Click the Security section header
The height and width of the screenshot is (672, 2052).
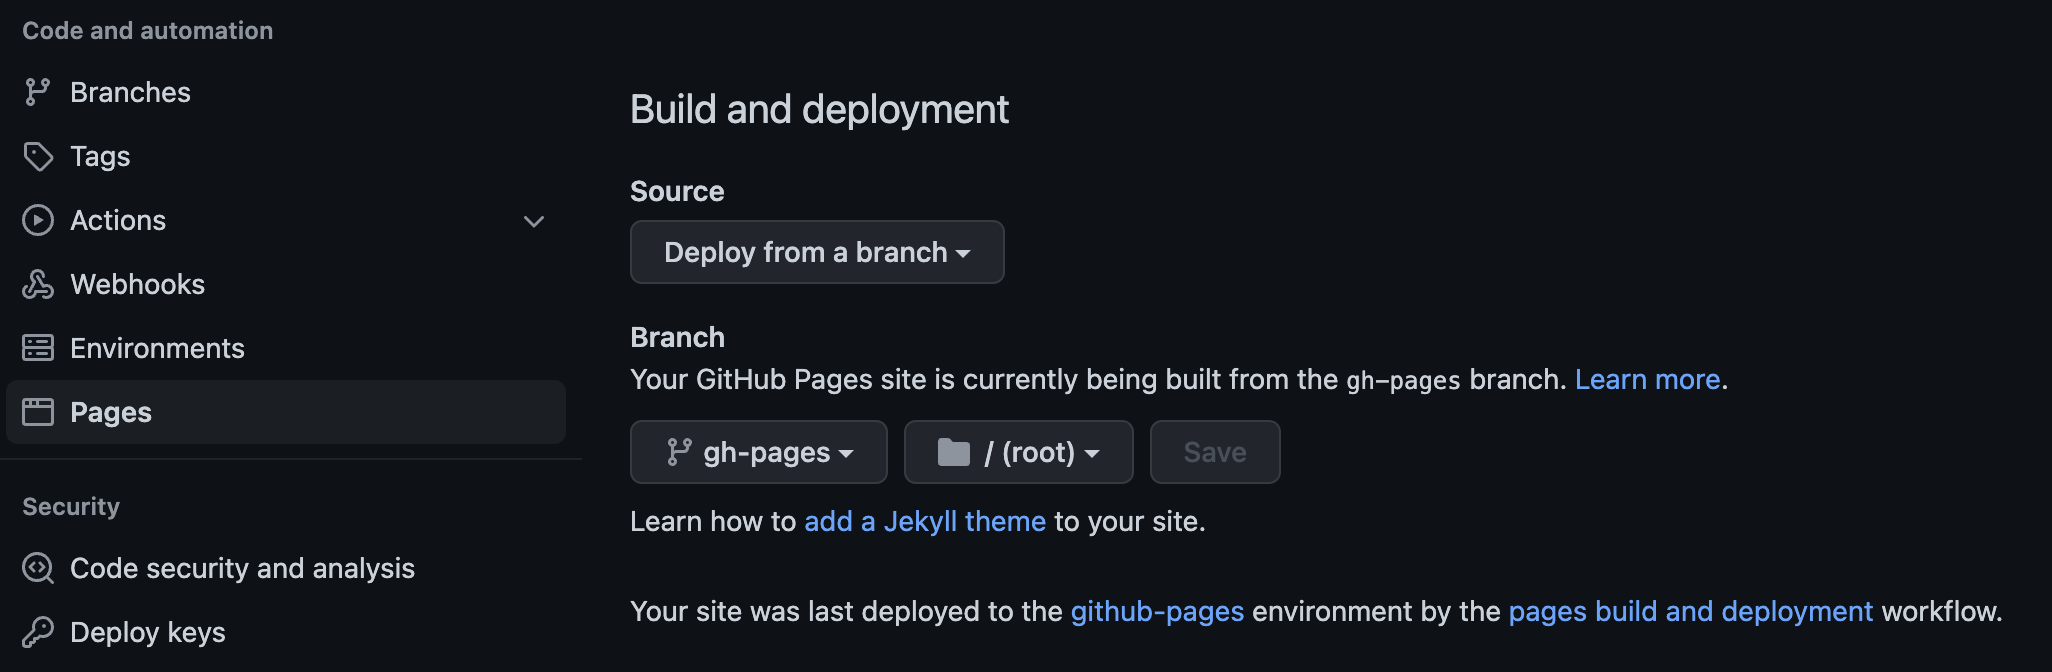tap(71, 507)
